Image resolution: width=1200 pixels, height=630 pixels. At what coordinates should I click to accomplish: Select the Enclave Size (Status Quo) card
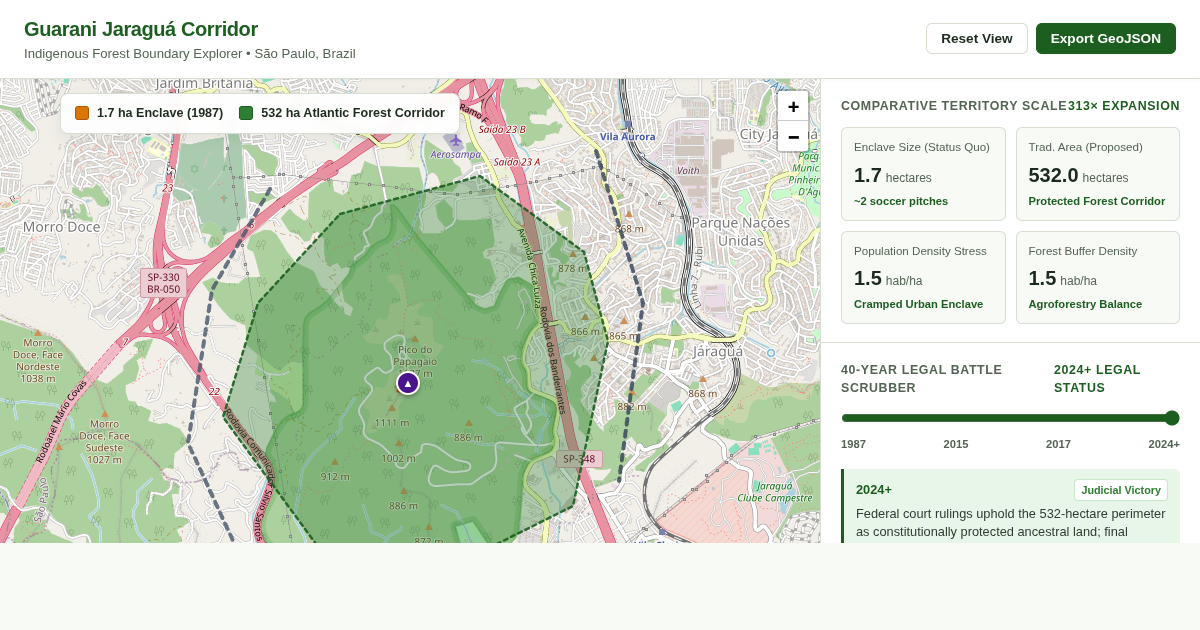[x=923, y=174]
